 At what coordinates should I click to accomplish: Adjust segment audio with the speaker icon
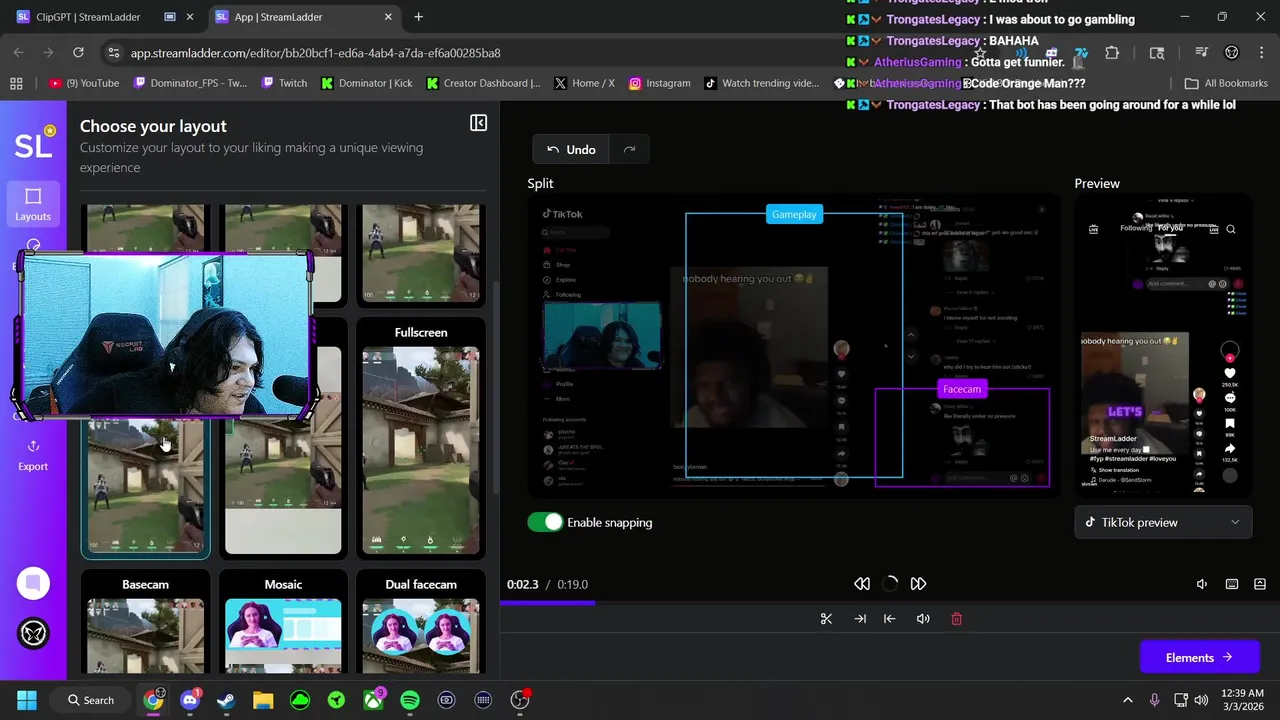pyautogui.click(x=923, y=619)
